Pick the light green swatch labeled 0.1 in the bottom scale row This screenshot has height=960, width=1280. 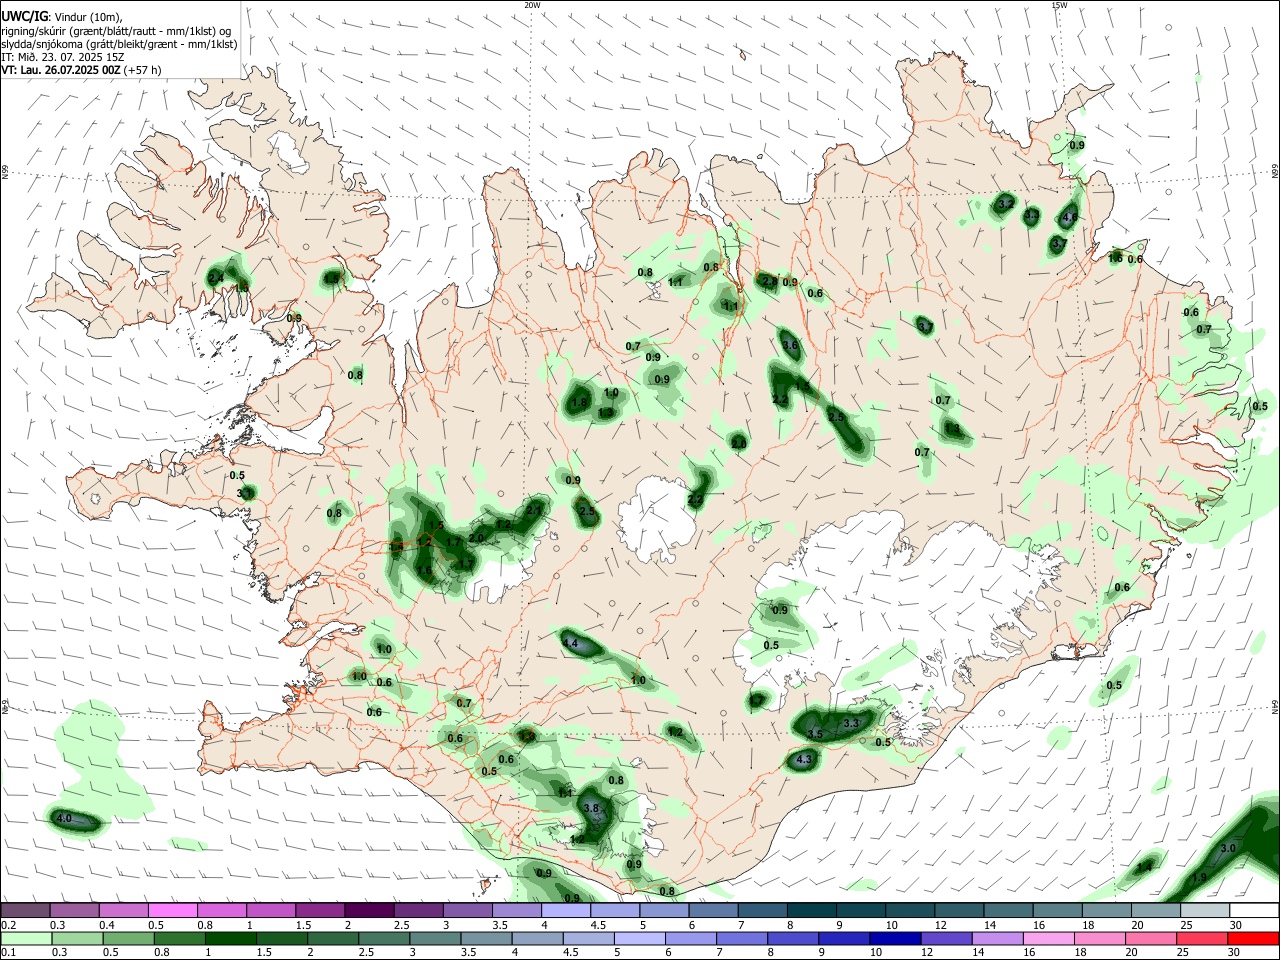[x=26, y=938]
